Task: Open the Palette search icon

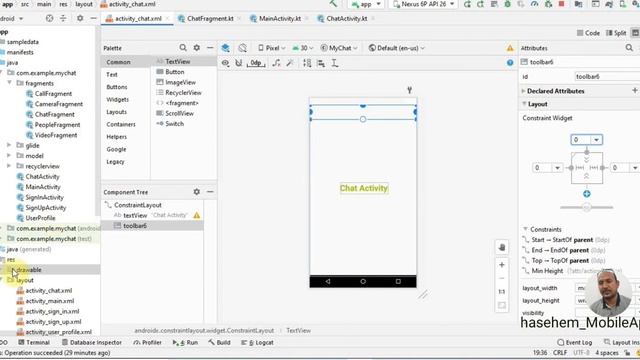Action: [x=183, y=48]
